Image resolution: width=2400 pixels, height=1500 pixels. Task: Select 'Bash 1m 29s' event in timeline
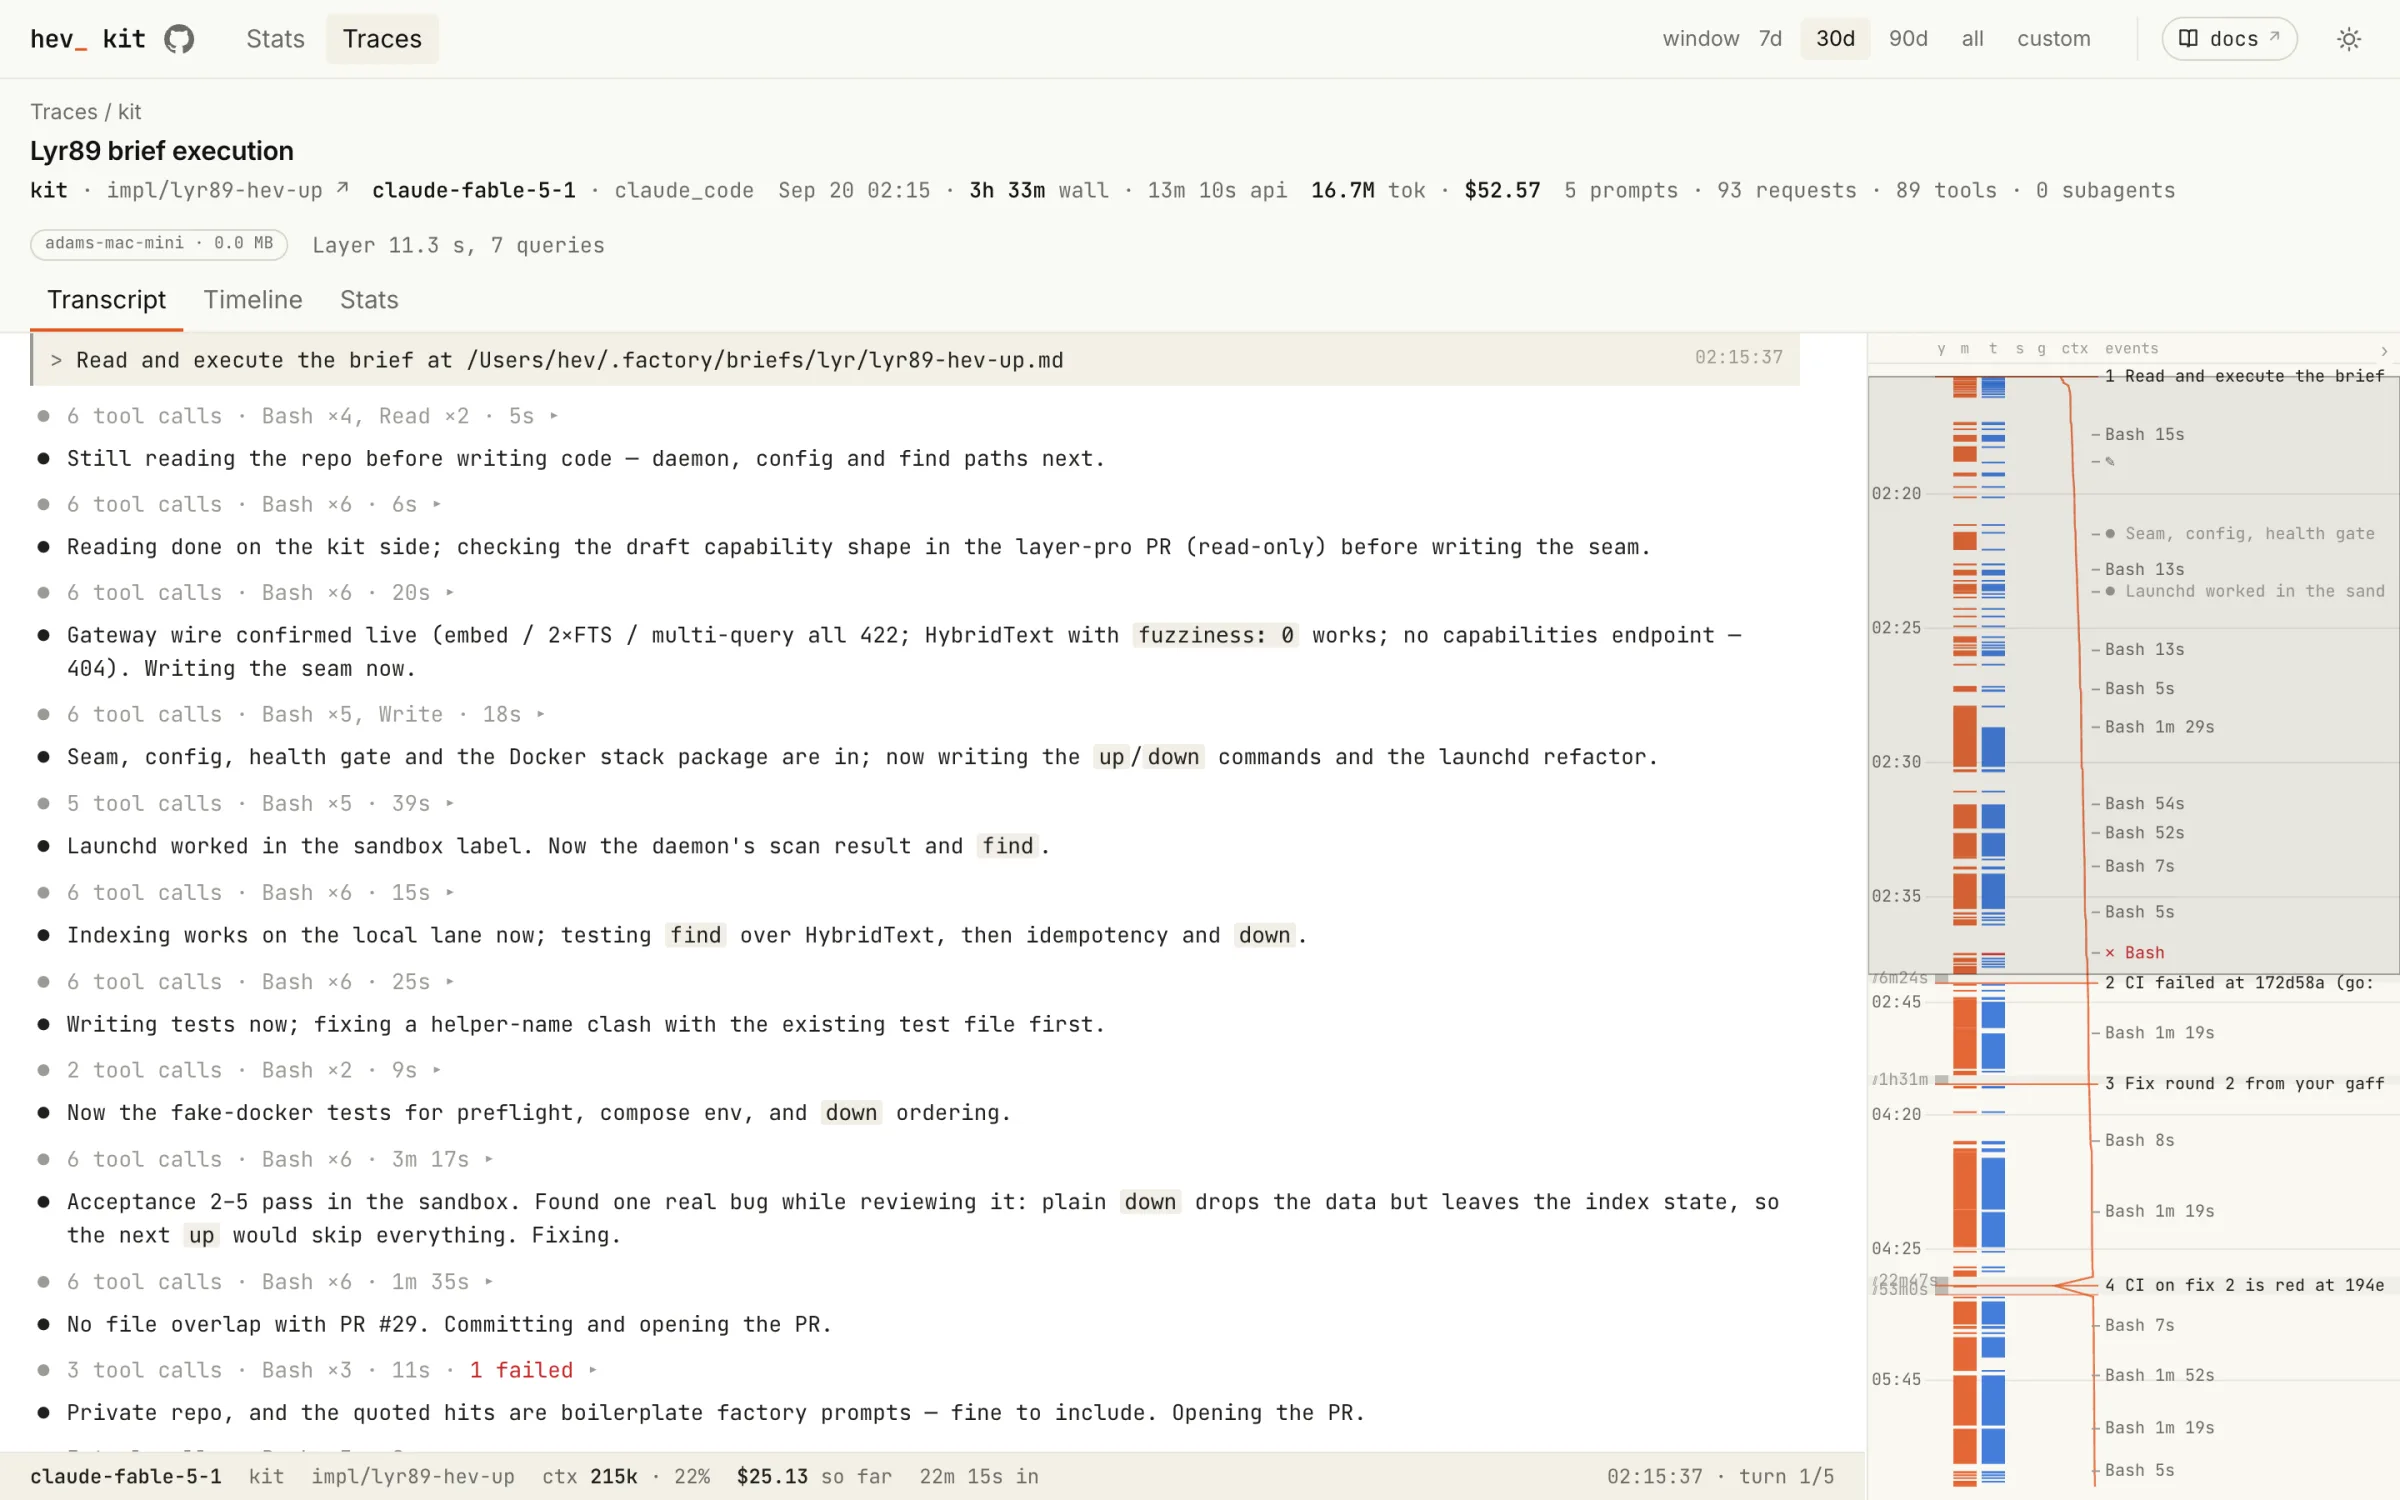[x=2159, y=727]
